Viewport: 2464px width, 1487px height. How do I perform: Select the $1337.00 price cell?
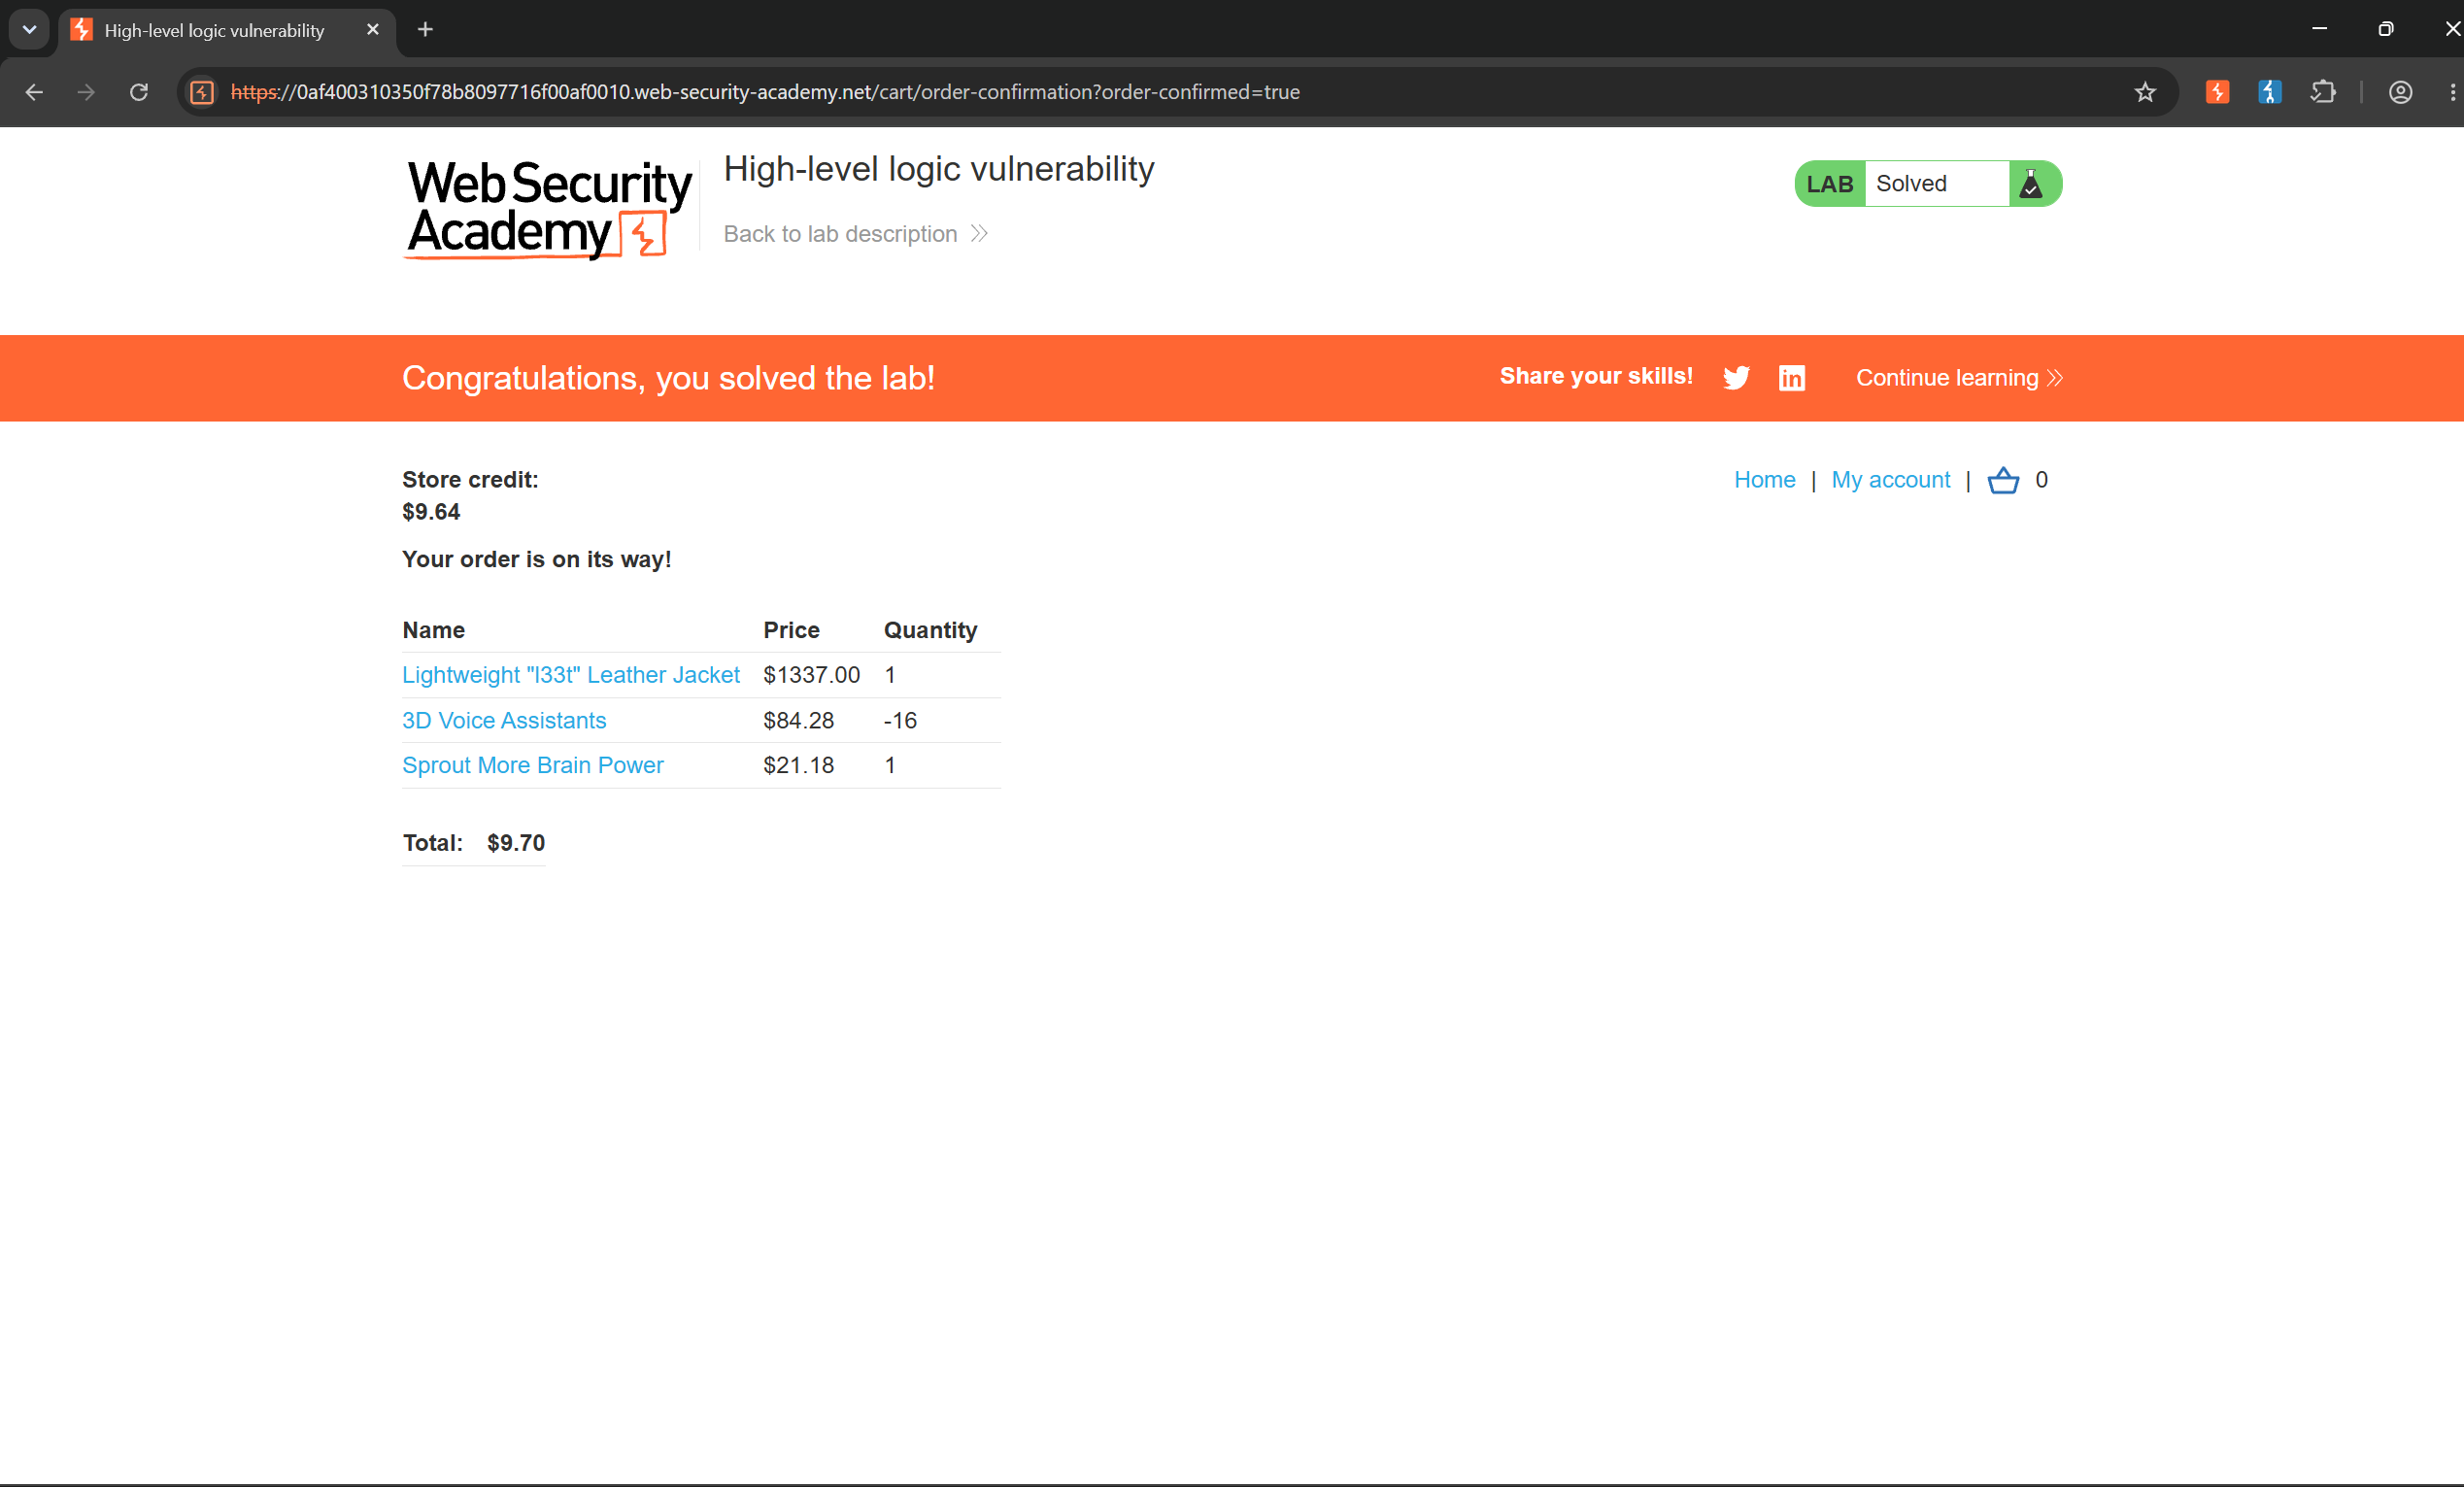click(811, 675)
